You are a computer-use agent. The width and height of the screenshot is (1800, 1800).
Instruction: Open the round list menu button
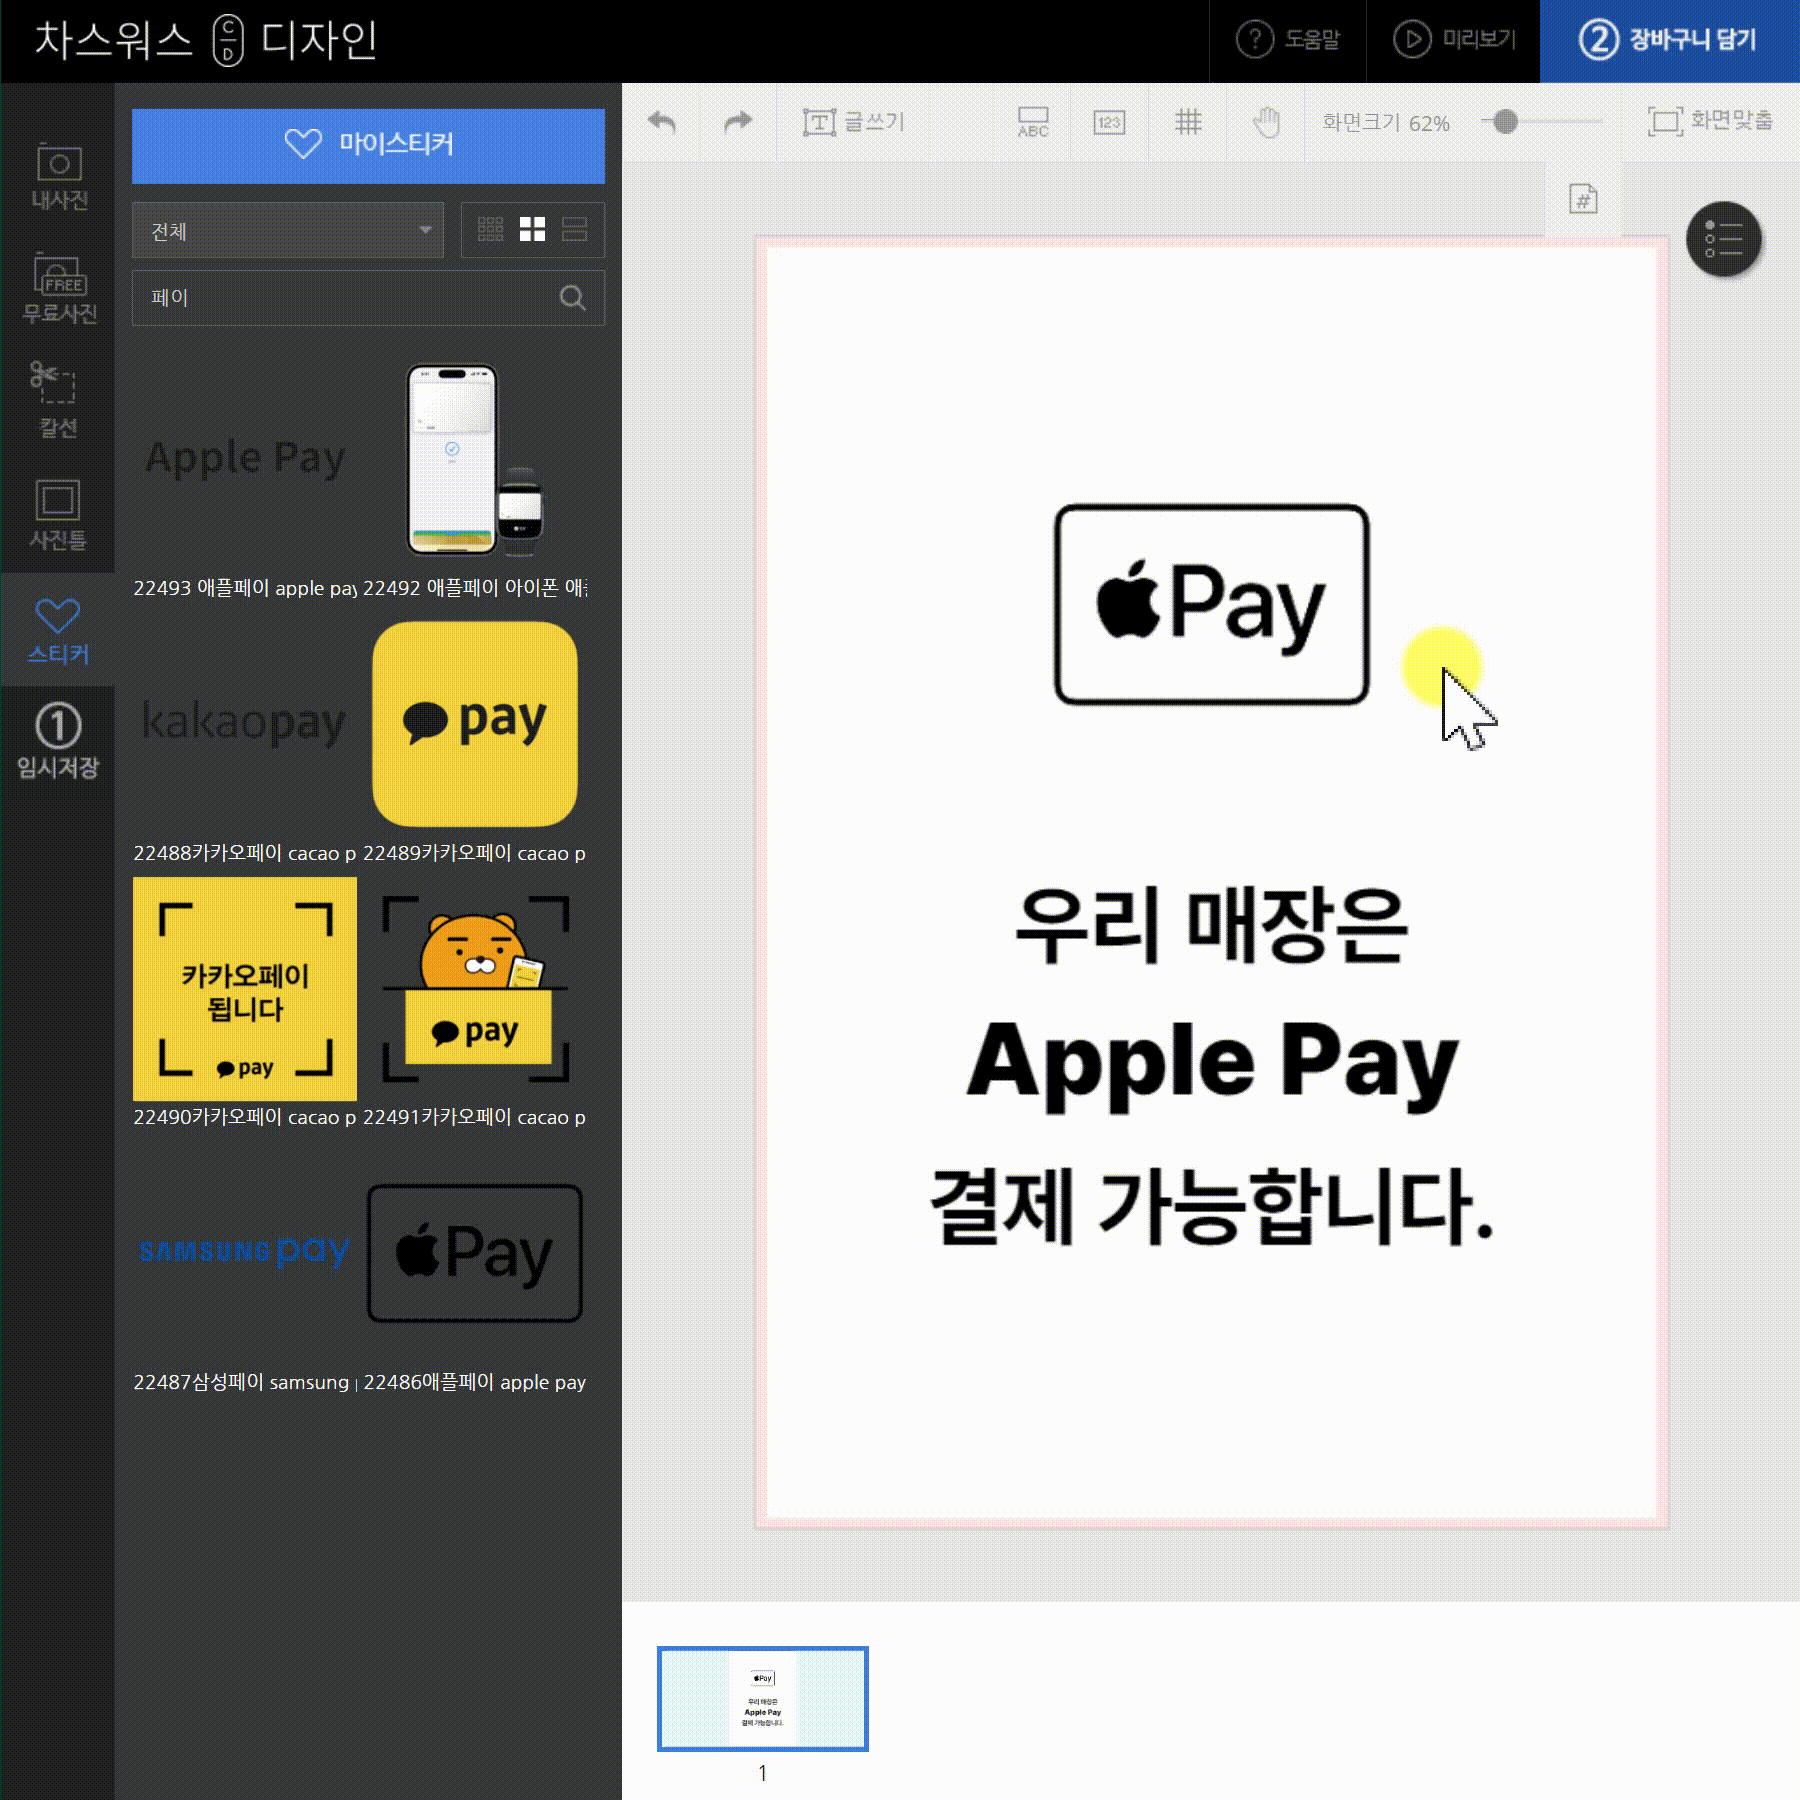[x=1724, y=240]
